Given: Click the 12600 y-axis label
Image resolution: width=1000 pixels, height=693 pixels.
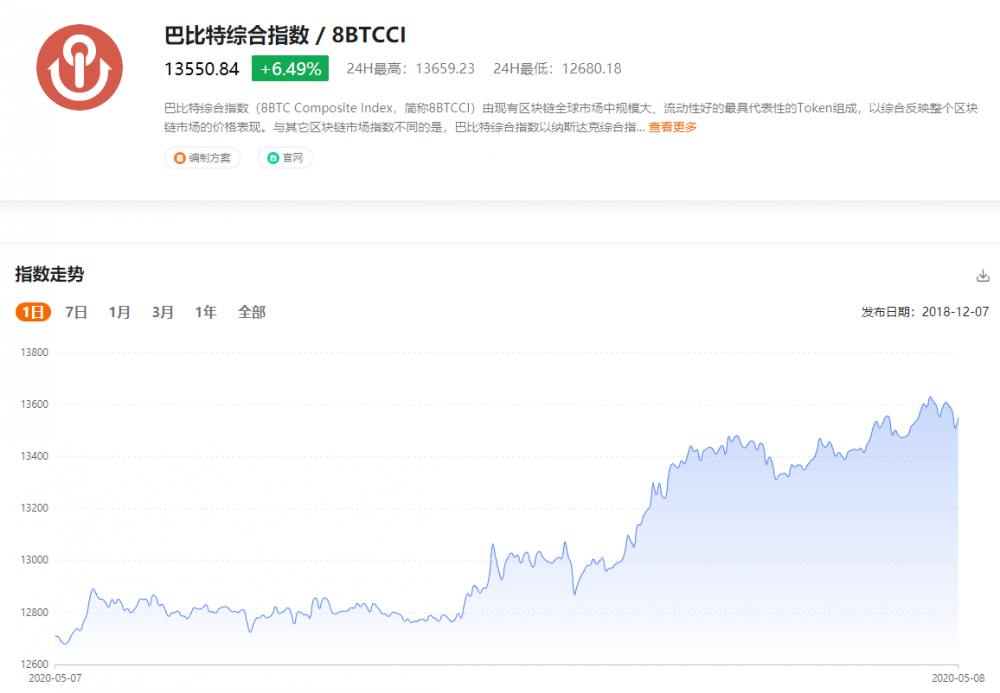Looking at the screenshot, I should [x=34, y=664].
